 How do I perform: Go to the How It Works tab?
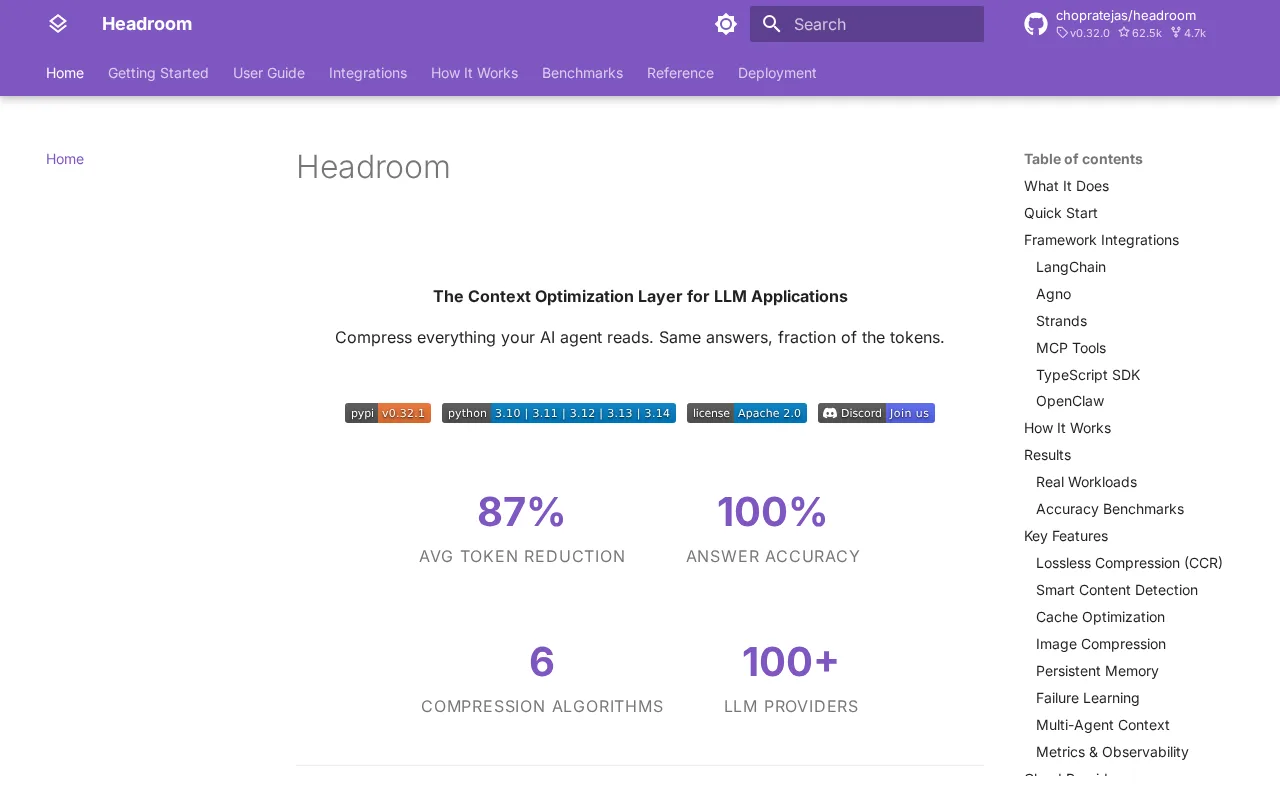pos(474,73)
